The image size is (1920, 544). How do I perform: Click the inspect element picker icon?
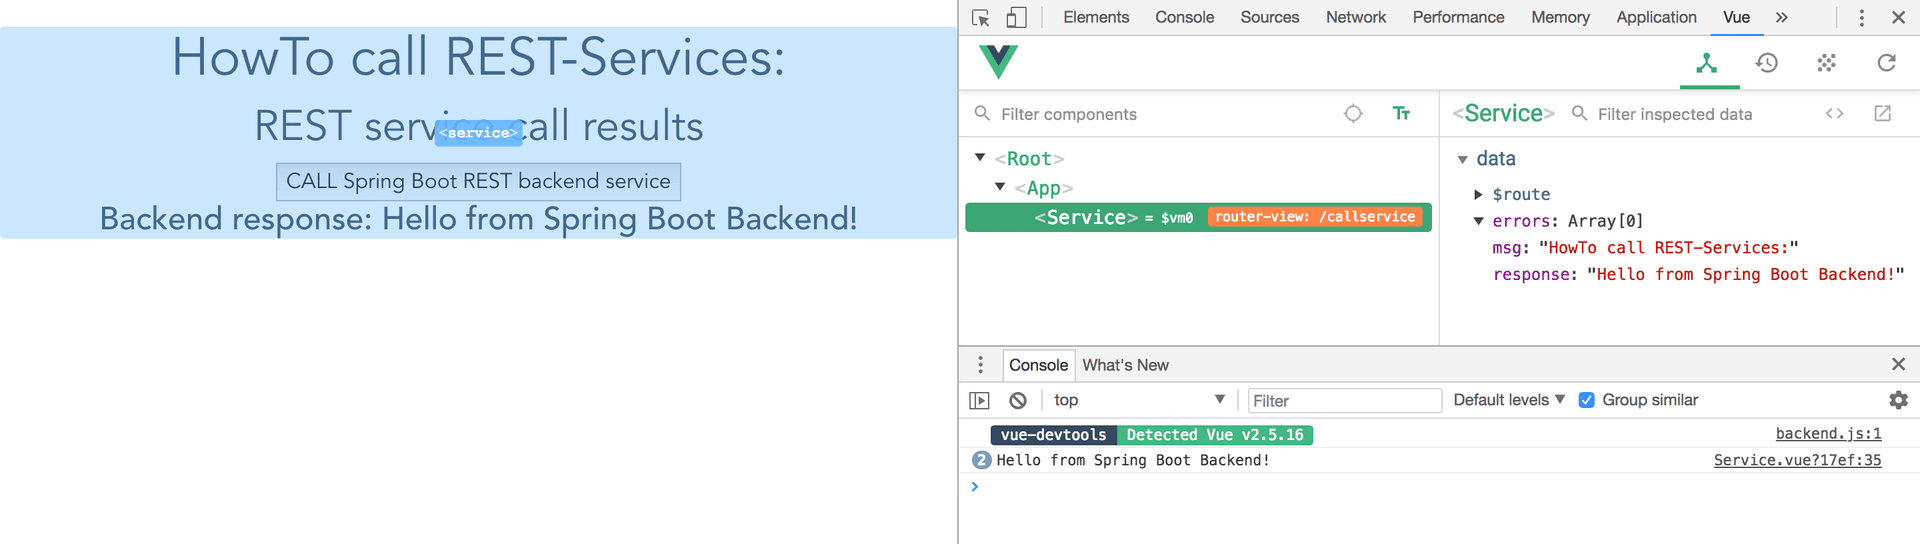pyautogui.click(x=981, y=18)
